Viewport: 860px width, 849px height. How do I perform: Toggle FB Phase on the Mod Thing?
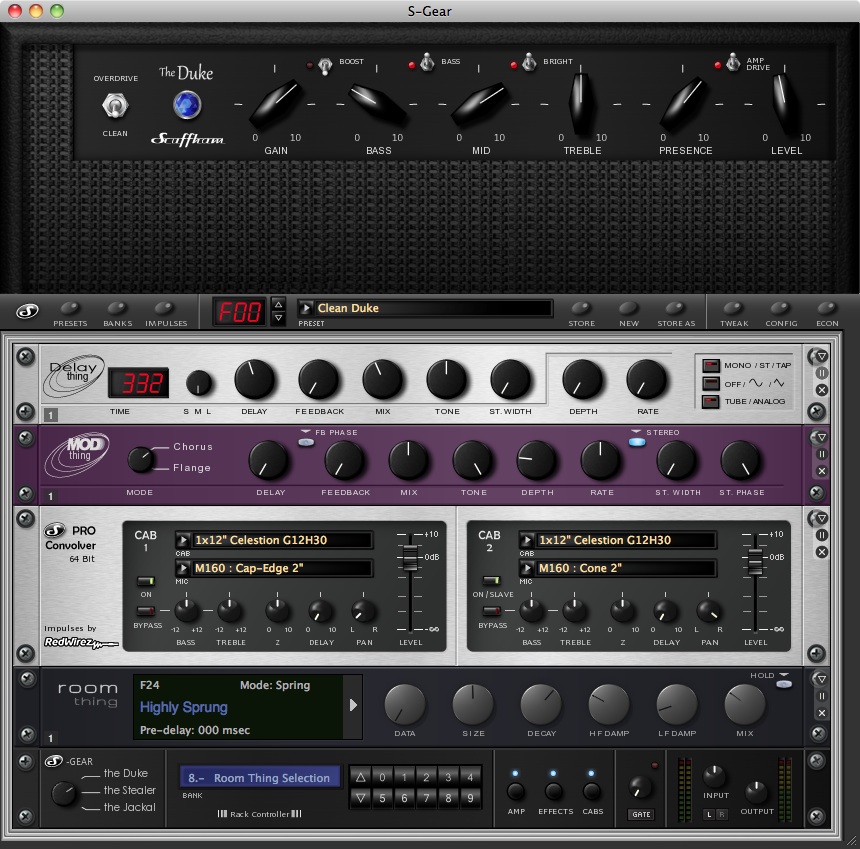[x=306, y=442]
